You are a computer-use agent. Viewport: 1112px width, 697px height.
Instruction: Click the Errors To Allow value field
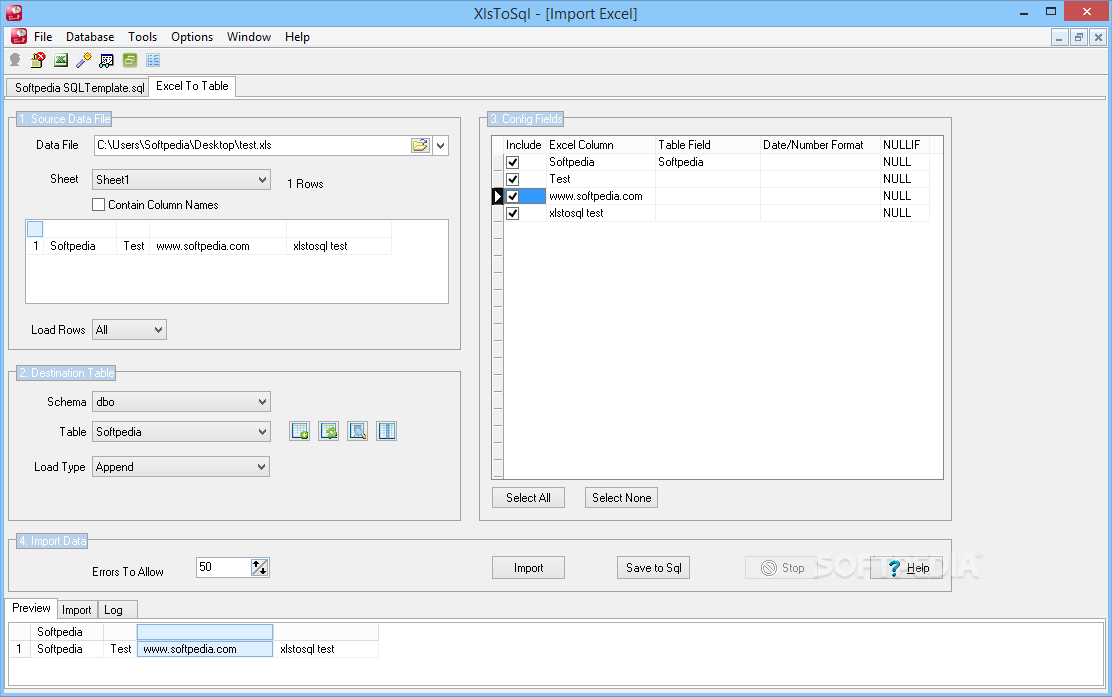coord(223,567)
